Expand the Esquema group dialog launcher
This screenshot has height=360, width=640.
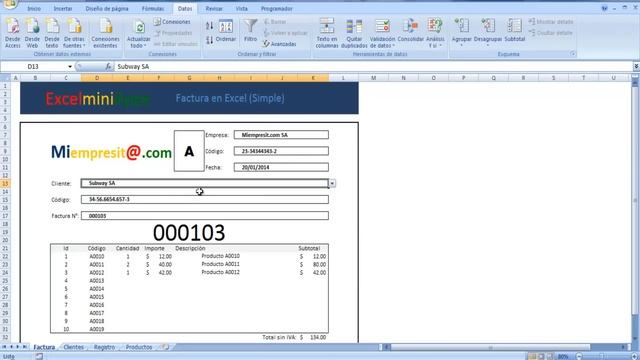573,54
